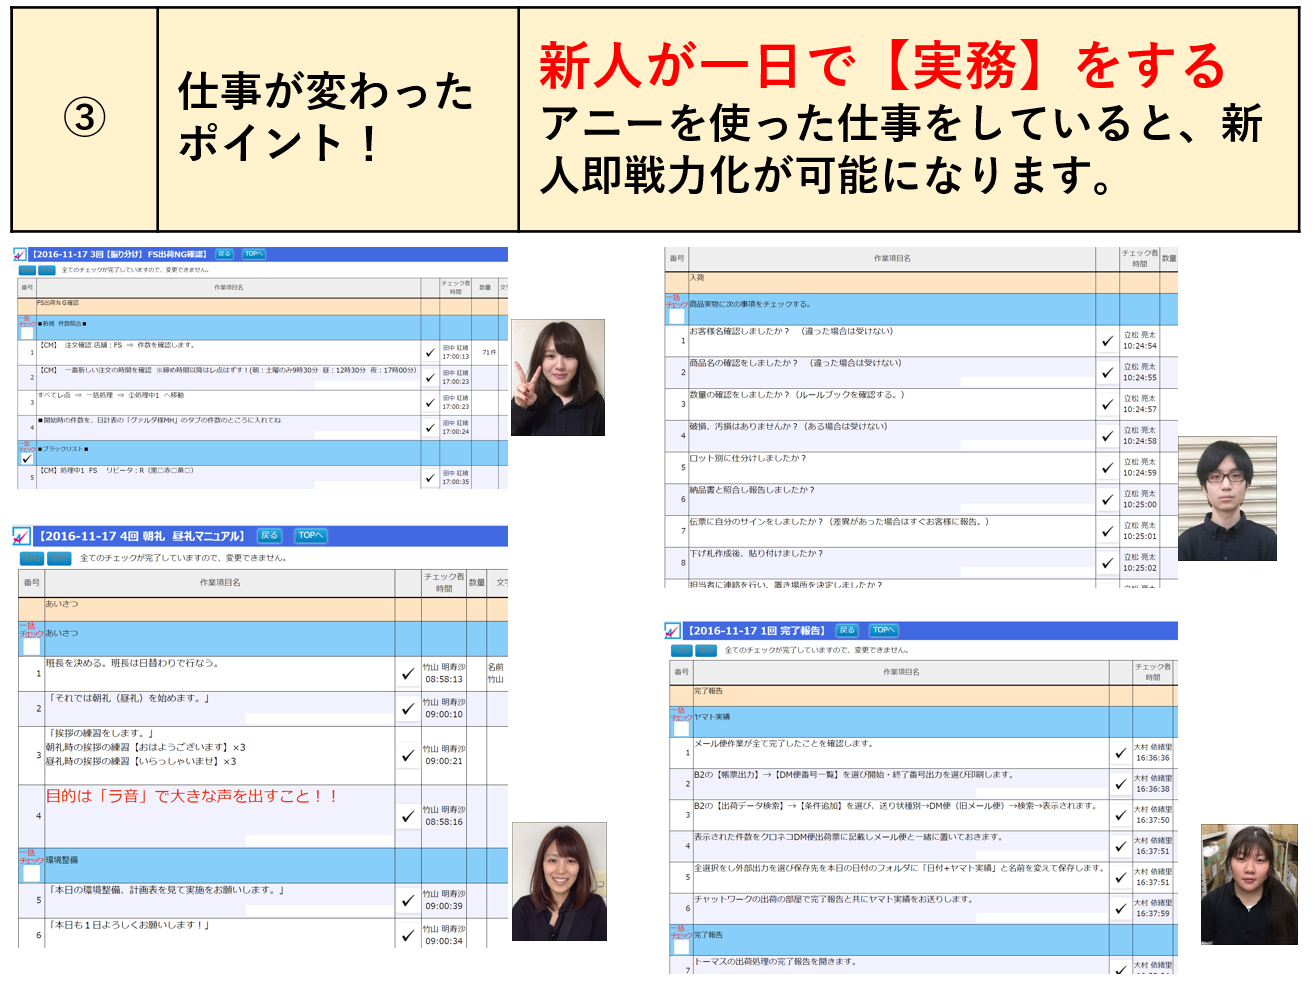Image resolution: width=1315 pixels, height=1000 pixels.
Task: Click timestamp 17:00:13 in FS出荷NG確認 table
Action: 456,357
